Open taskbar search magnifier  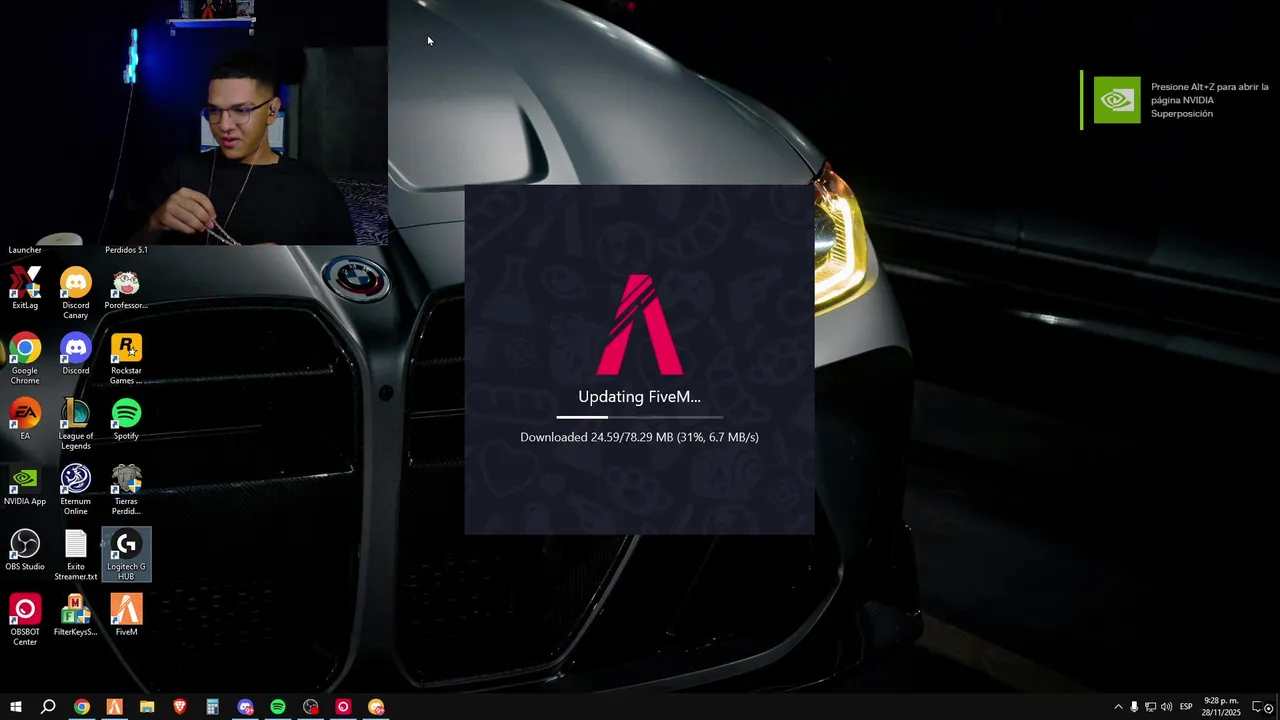pos(48,707)
